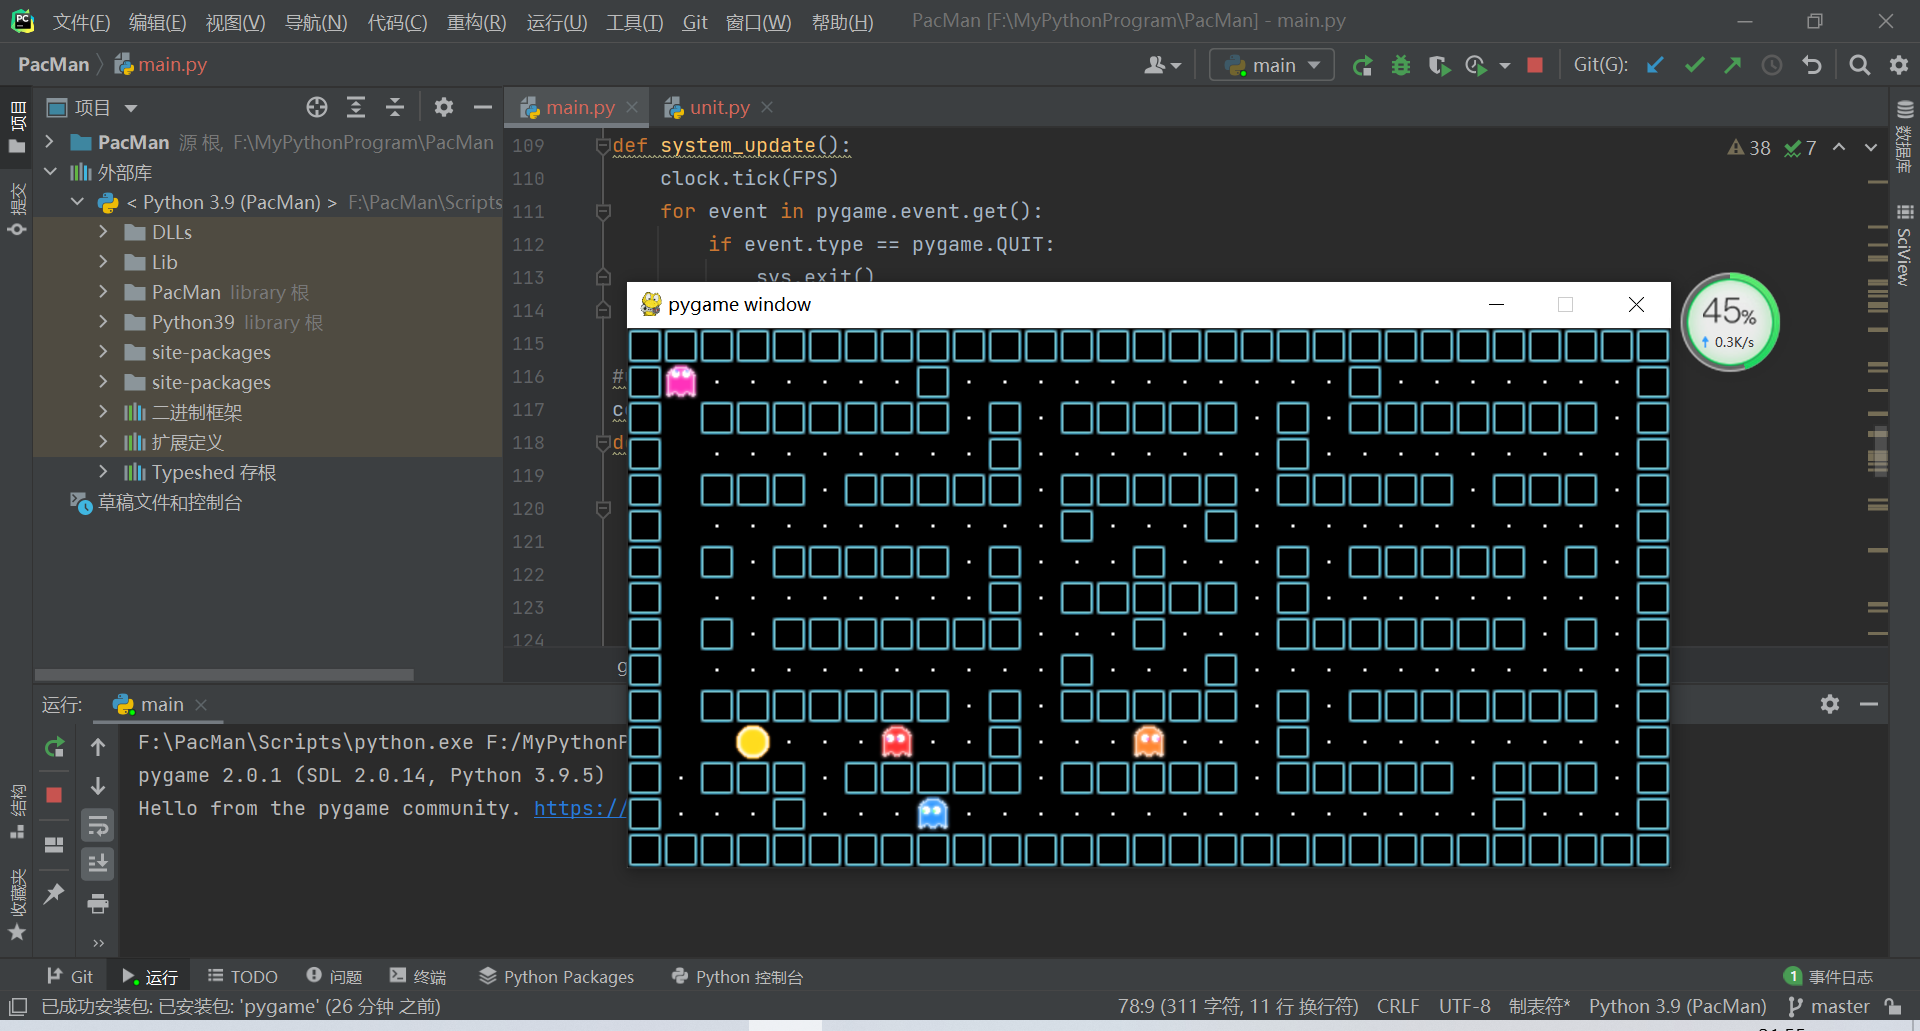Click the master branch indicator
Image resolution: width=1920 pixels, height=1031 pixels.
[x=1828, y=1006]
